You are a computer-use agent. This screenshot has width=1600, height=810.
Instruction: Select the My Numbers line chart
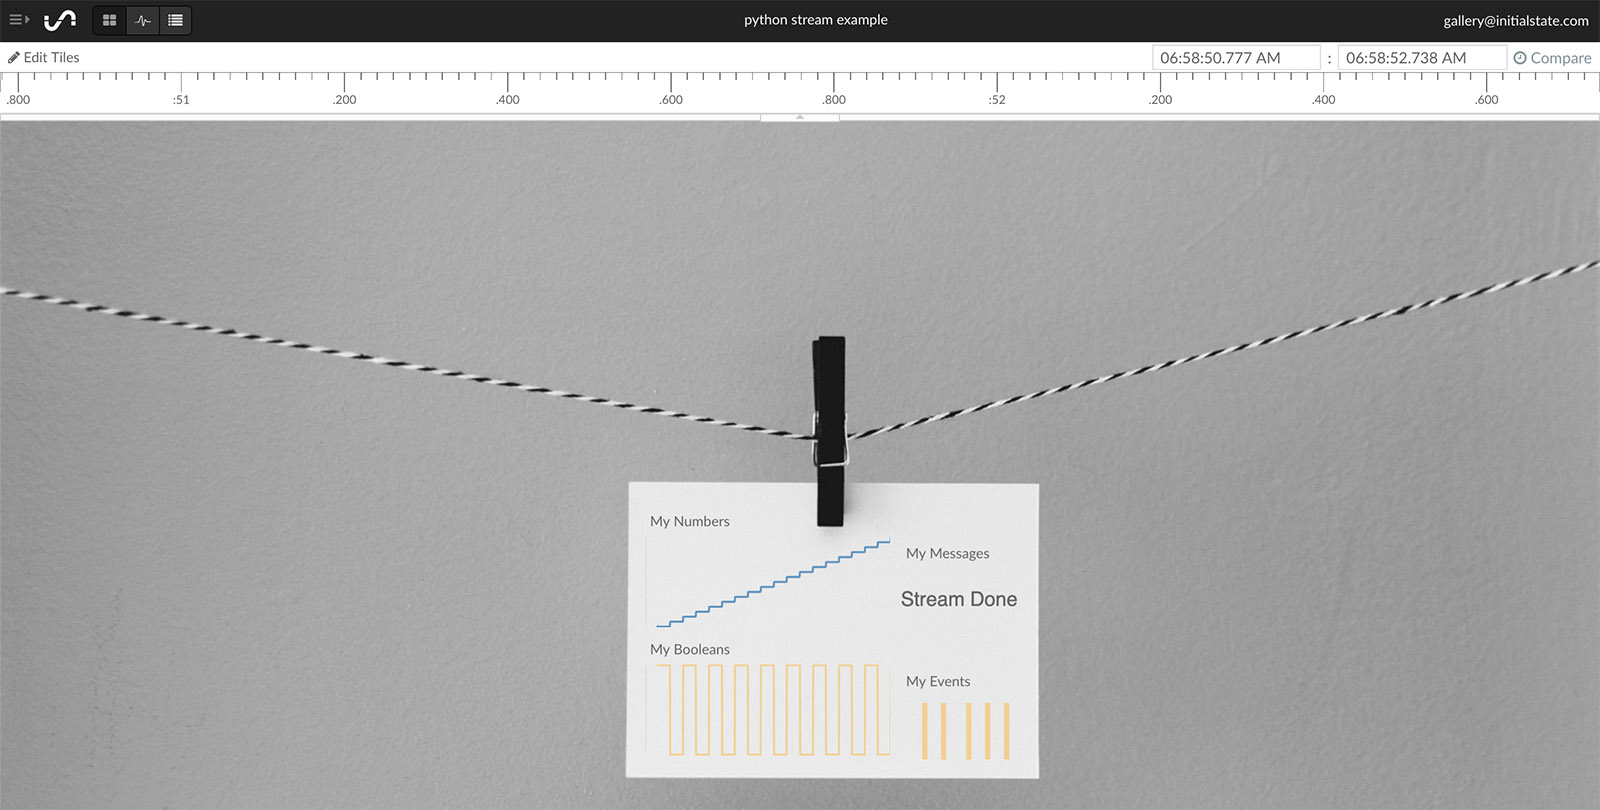pos(770,585)
